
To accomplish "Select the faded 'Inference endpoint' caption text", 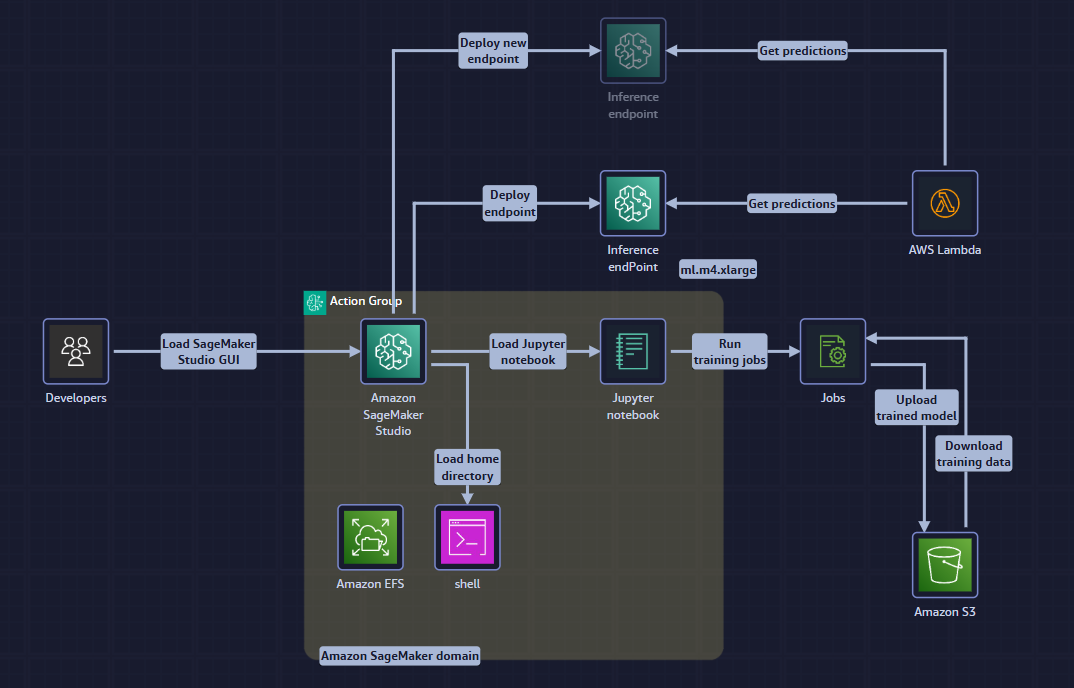I will pos(633,106).
